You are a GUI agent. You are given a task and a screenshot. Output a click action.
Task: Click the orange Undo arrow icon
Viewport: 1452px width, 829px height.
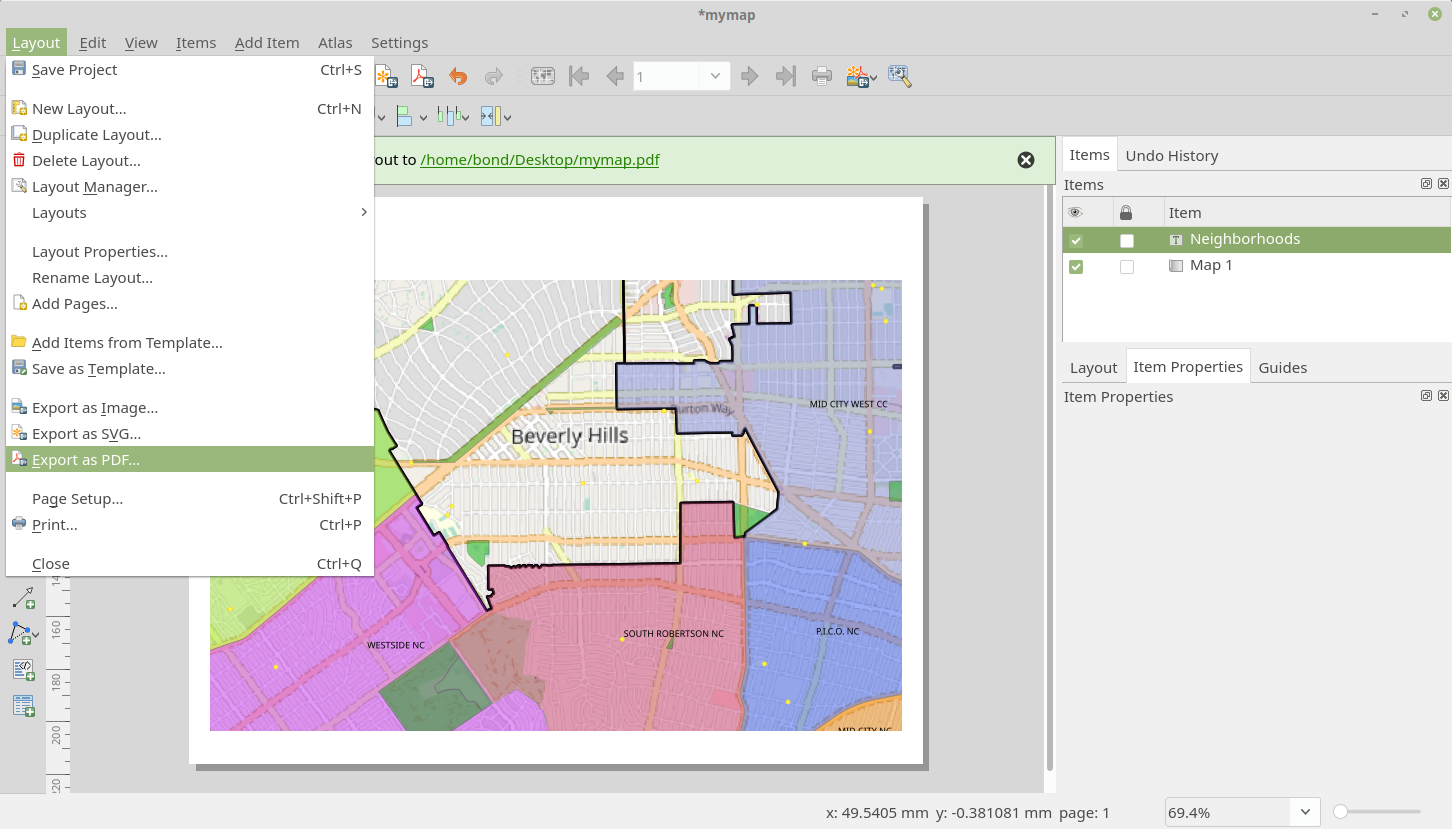click(x=458, y=77)
